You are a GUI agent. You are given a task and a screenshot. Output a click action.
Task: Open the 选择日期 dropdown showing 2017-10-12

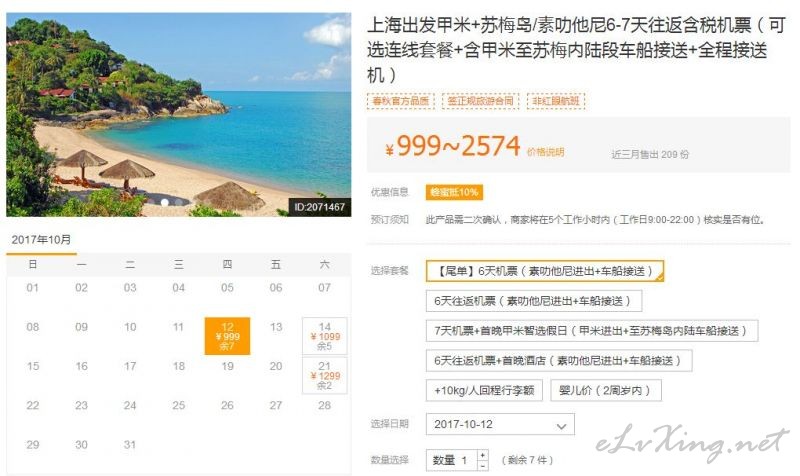click(x=500, y=424)
